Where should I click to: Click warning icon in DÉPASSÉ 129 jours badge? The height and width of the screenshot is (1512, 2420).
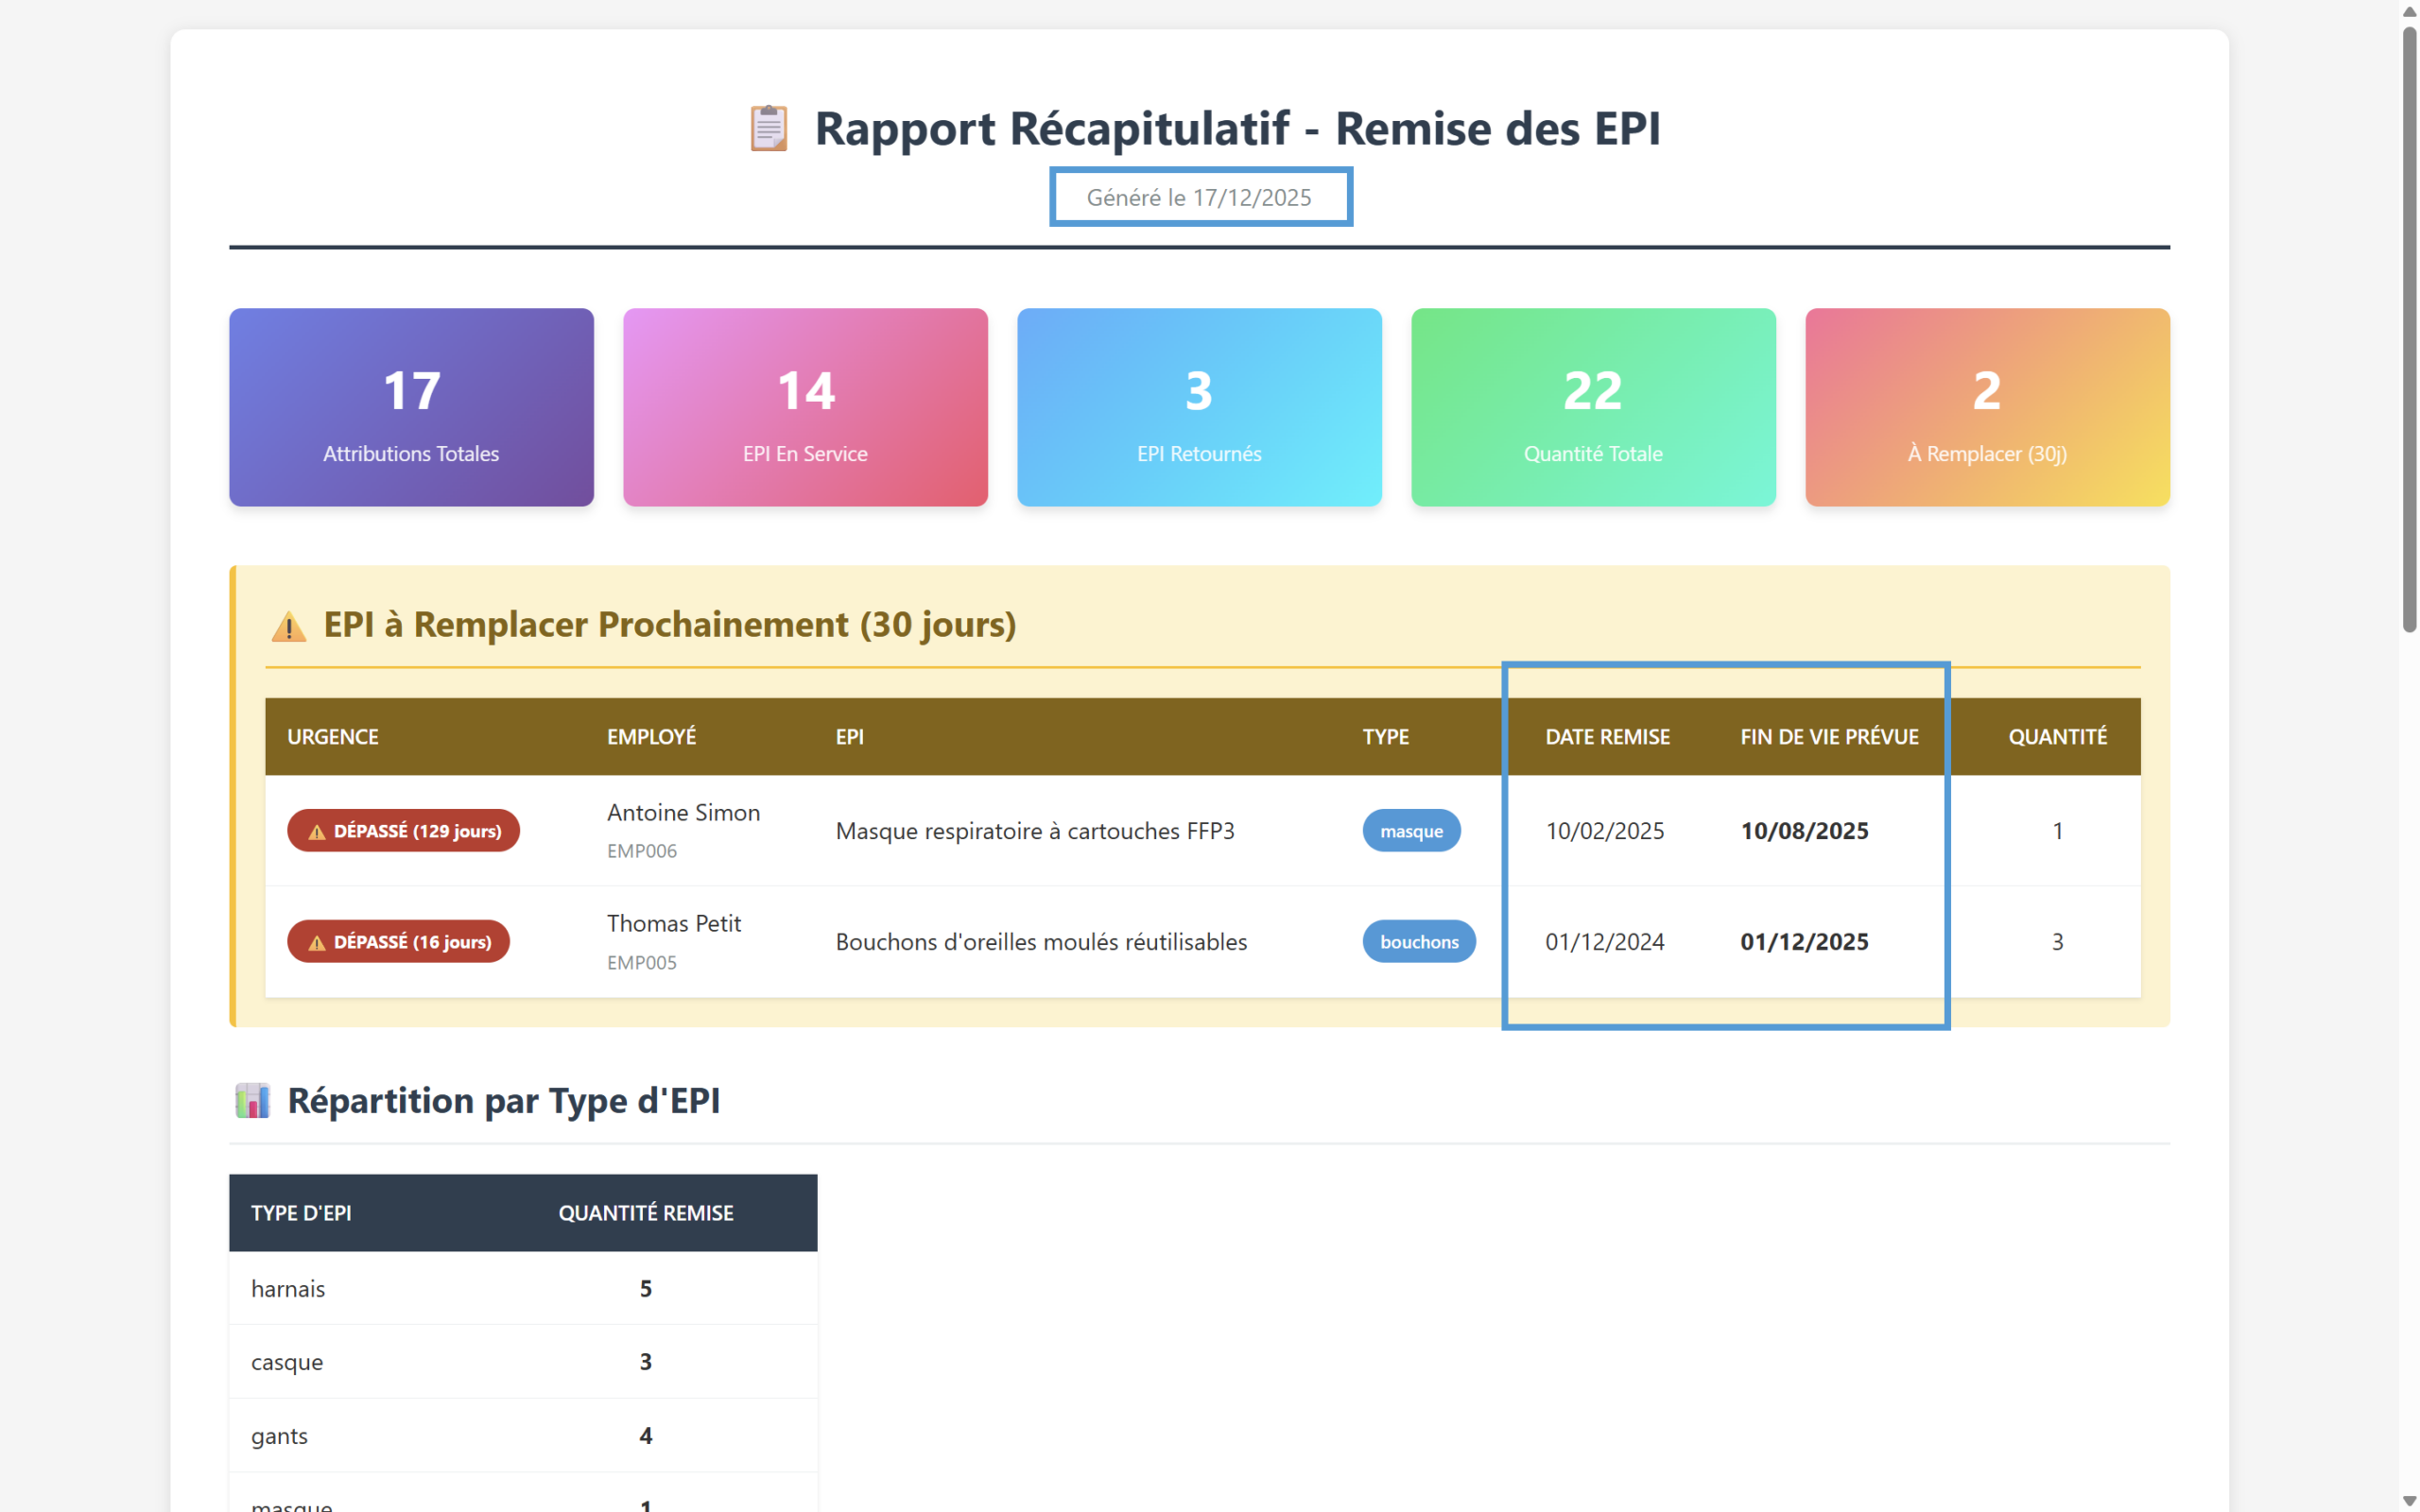(x=317, y=832)
